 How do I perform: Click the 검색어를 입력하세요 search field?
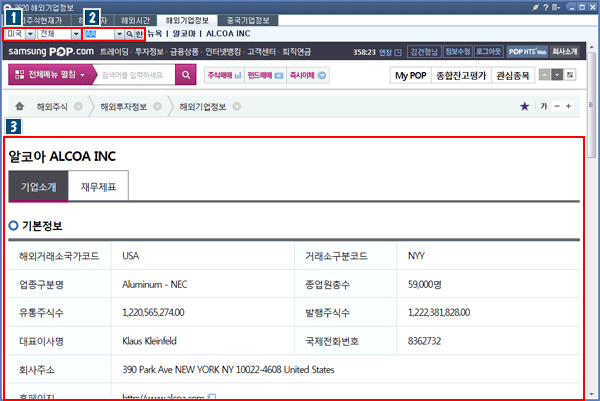click(x=134, y=75)
